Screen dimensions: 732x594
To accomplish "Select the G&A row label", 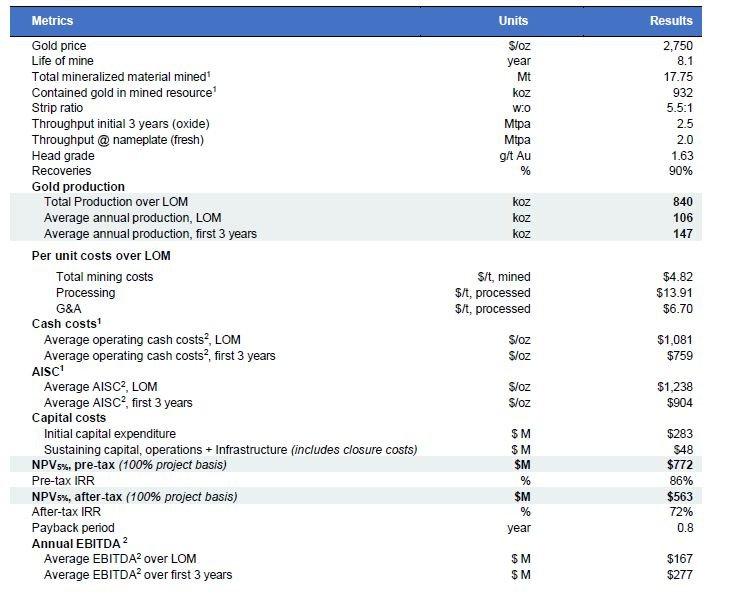I will [69, 309].
